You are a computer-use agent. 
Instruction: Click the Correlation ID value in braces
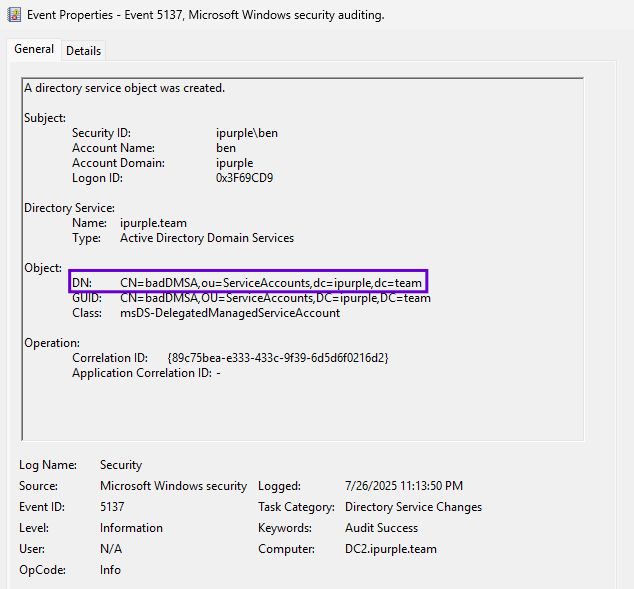278,358
